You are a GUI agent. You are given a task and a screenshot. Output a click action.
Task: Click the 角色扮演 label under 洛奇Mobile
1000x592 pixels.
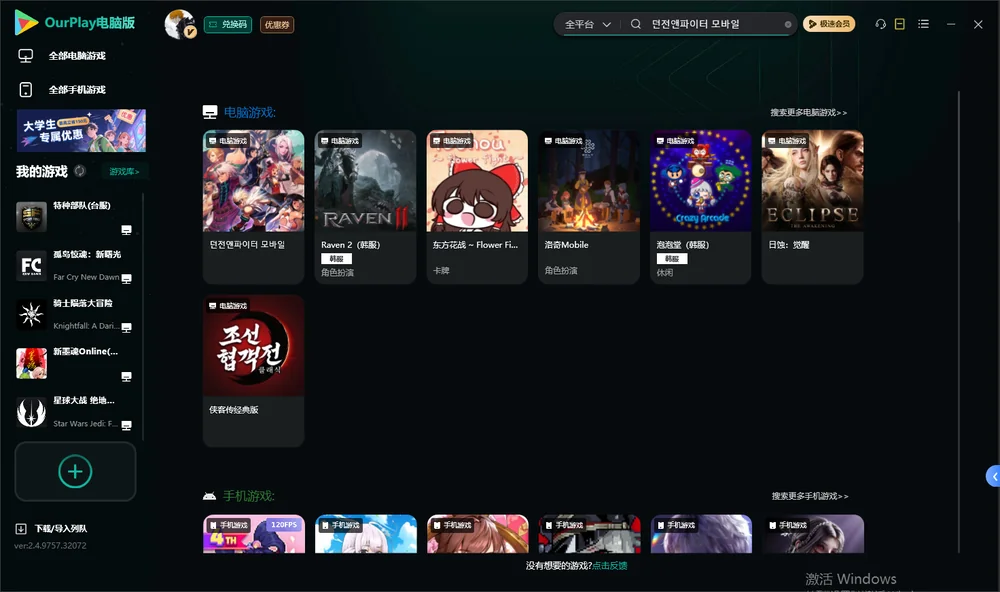pyautogui.click(x=561, y=271)
